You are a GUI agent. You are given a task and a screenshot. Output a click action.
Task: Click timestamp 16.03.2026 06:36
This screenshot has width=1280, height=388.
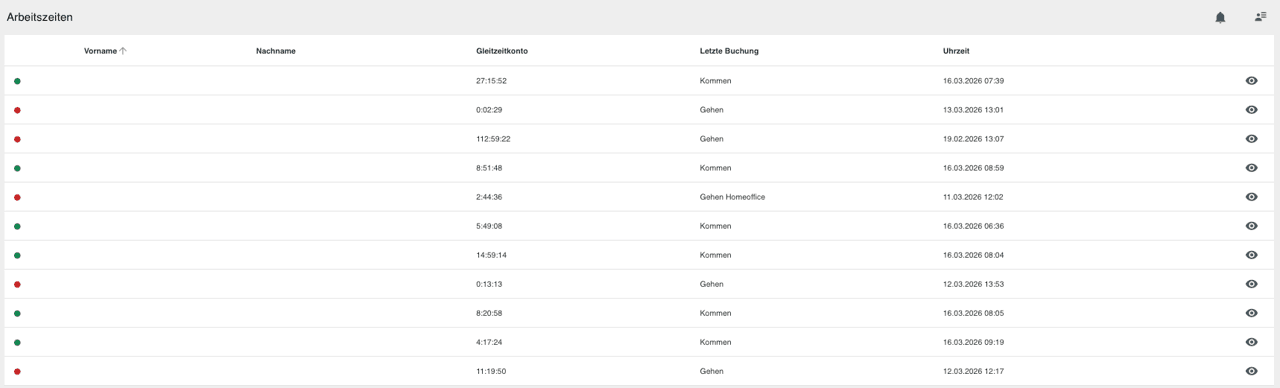[973, 226]
